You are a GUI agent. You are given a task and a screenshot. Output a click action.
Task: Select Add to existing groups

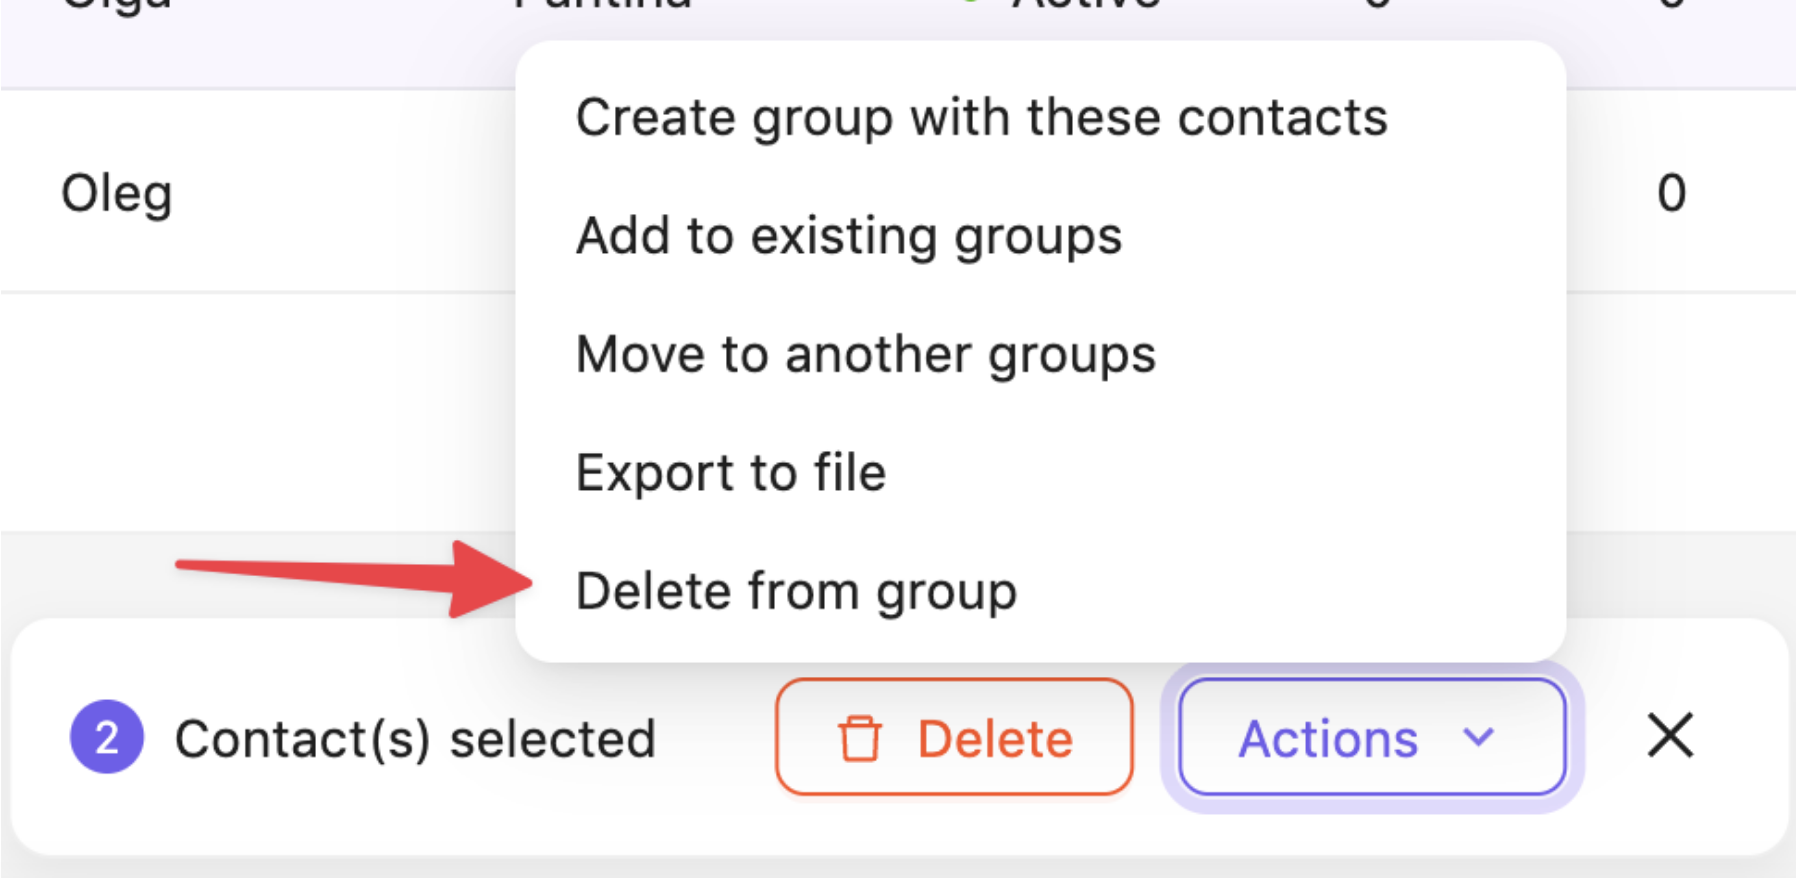coord(849,236)
